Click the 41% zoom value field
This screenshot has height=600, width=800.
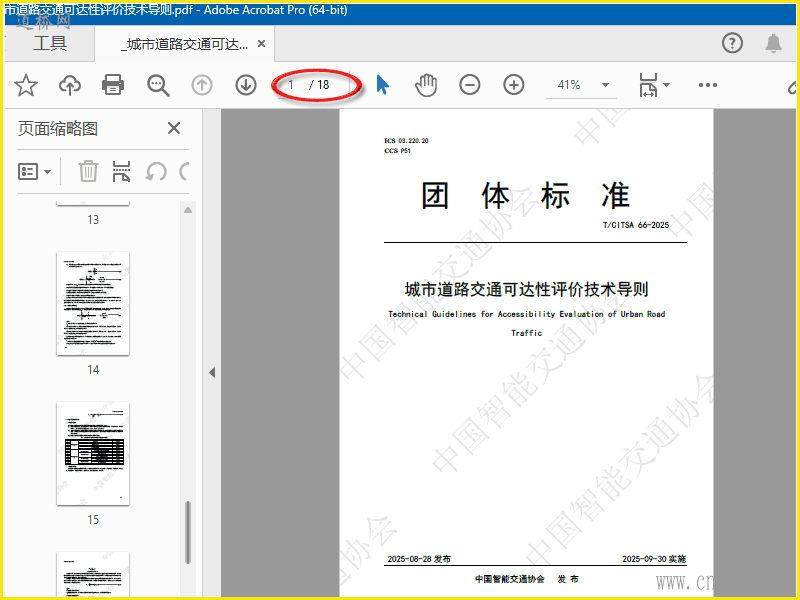click(x=569, y=85)
